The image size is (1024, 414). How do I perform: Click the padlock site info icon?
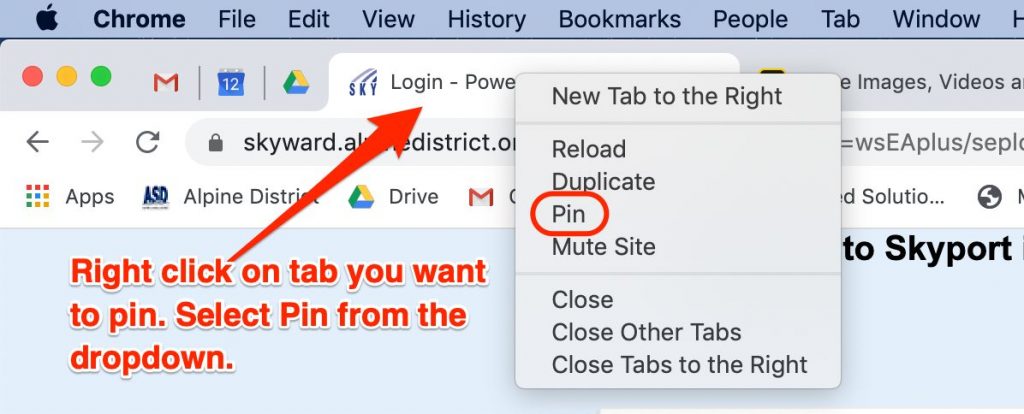pyautogui.click(x=216, y=142)
